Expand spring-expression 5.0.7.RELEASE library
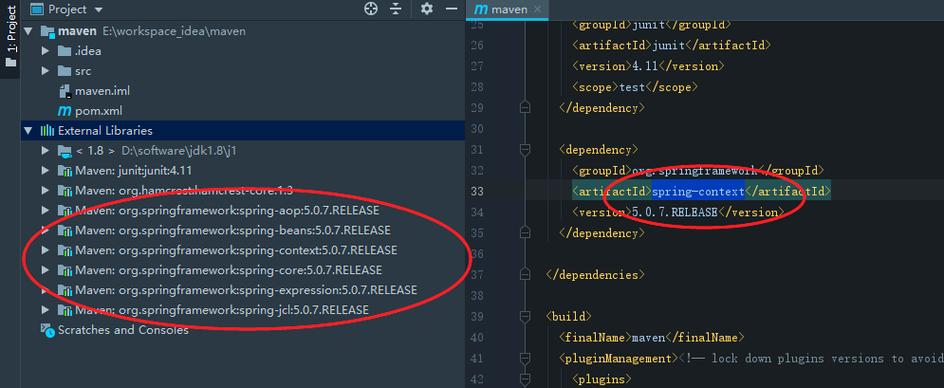Viewport: 944px width, 388px height. [x=45, y=290]
